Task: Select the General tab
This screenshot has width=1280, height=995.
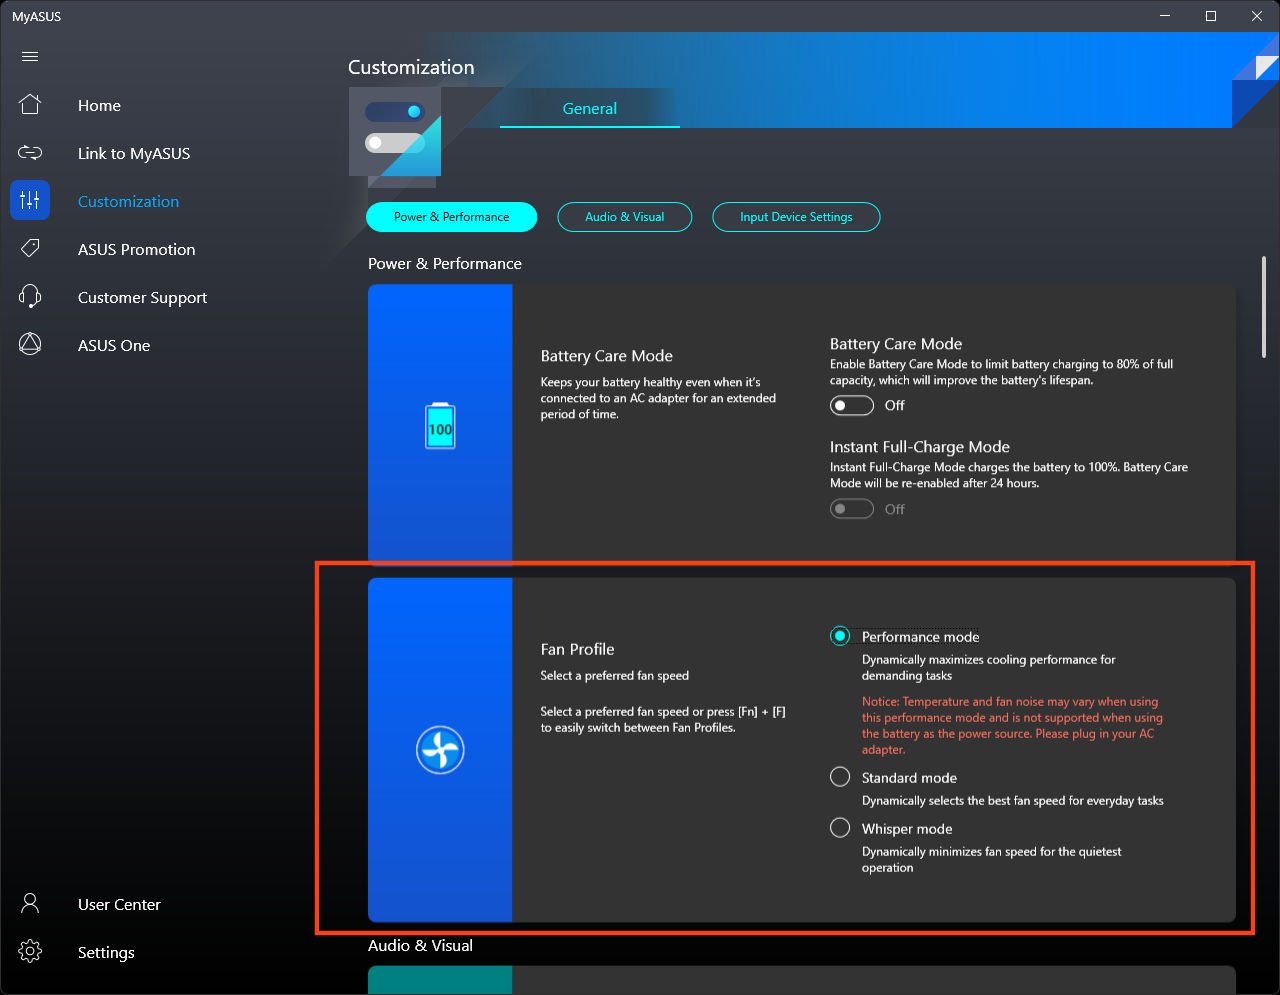Action: click(x=590, y=109)
